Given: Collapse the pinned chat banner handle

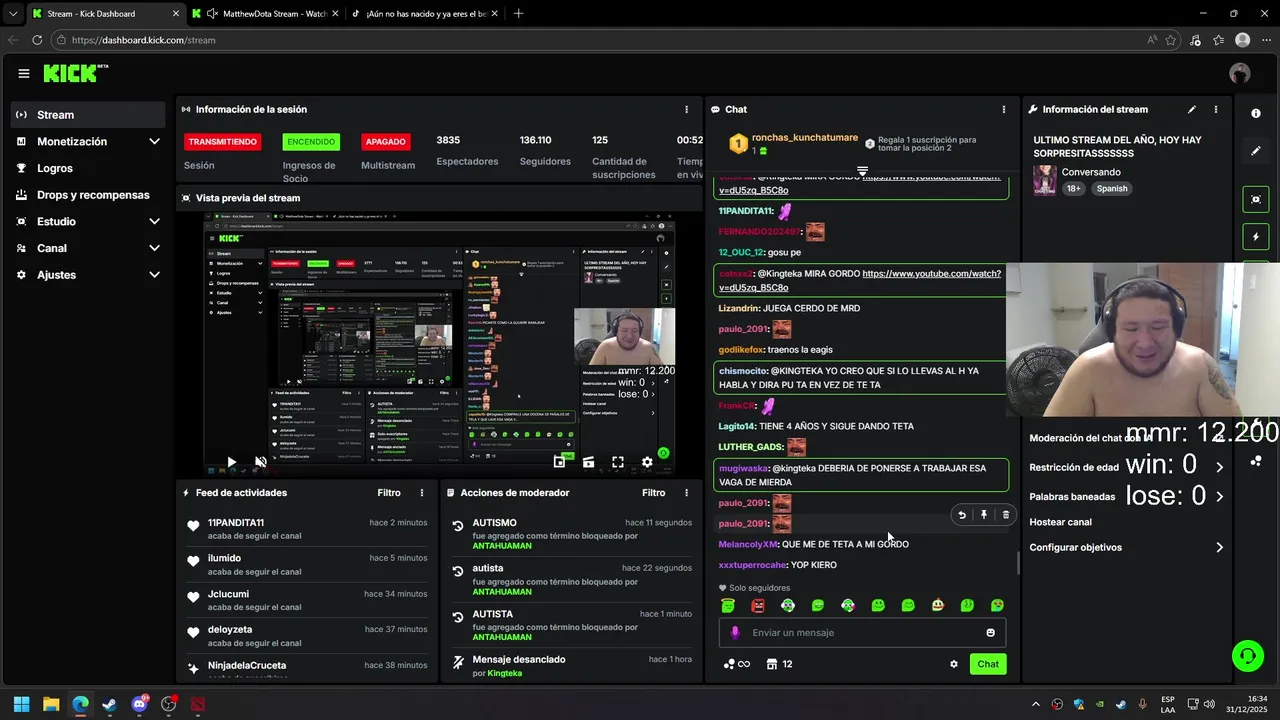Looking at the screenshot, I should pos(862,171).
